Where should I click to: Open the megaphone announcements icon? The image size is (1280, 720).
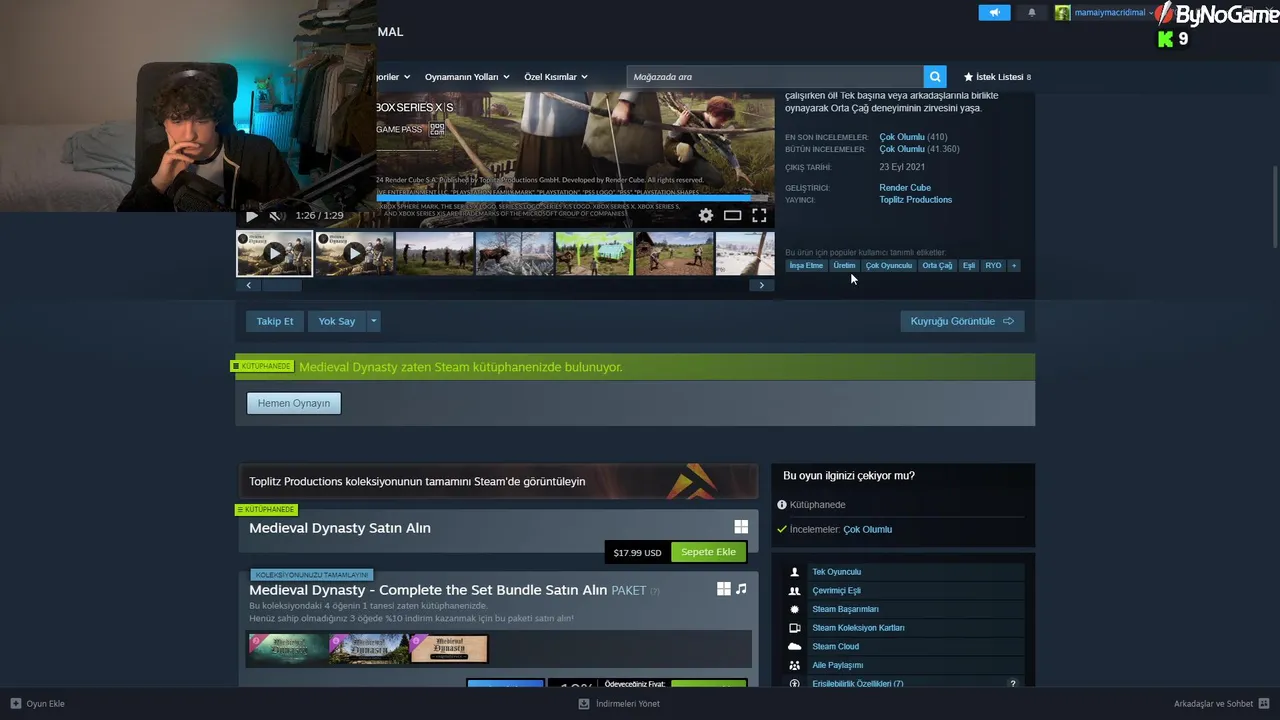994,12
